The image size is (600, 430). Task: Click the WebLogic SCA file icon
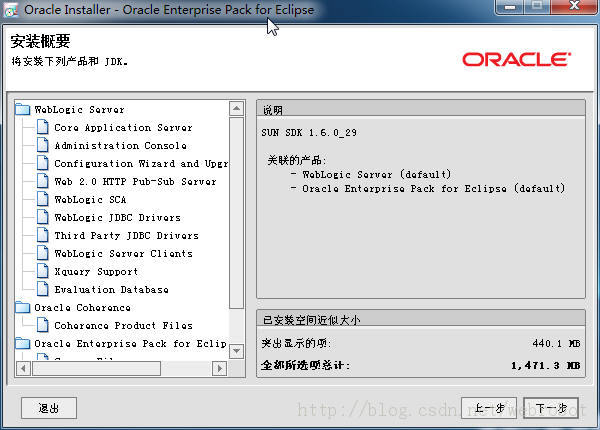click(42, 199)
